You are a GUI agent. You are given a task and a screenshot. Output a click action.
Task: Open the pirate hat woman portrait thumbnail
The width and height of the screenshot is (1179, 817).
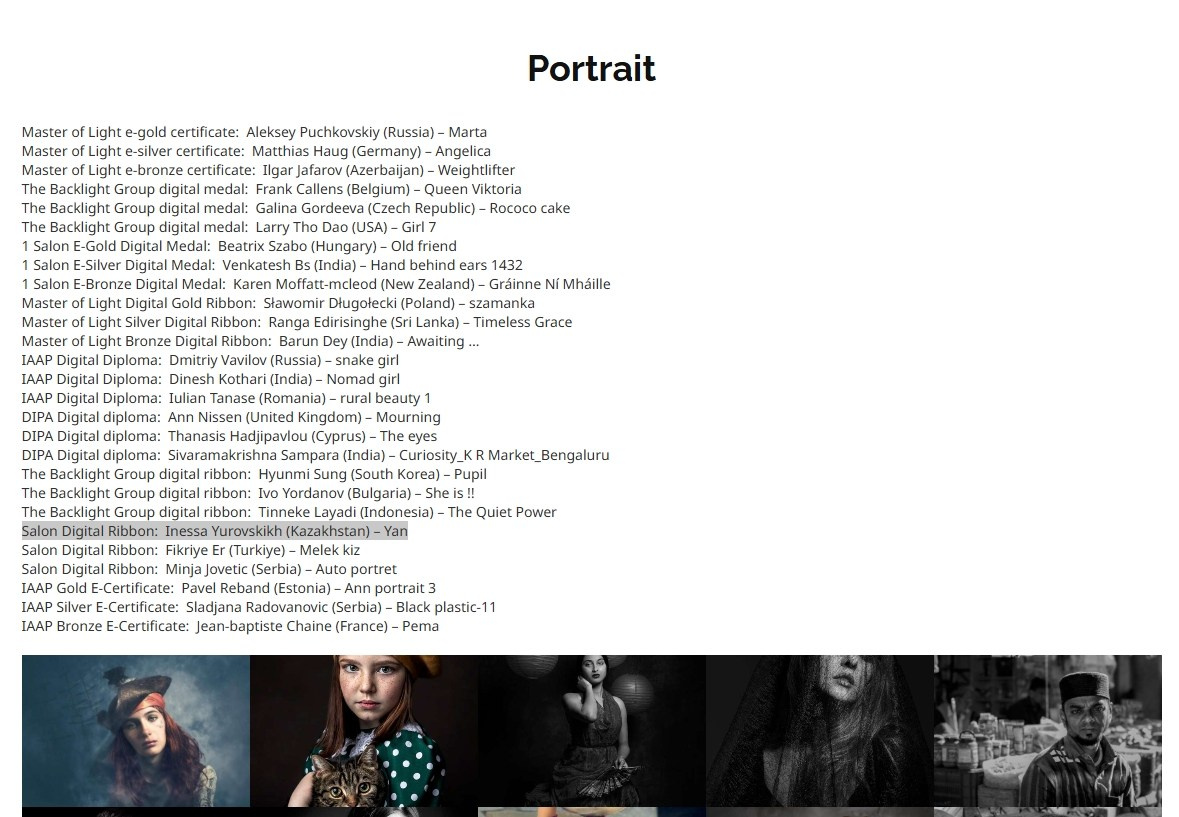[x=135, y=730]
